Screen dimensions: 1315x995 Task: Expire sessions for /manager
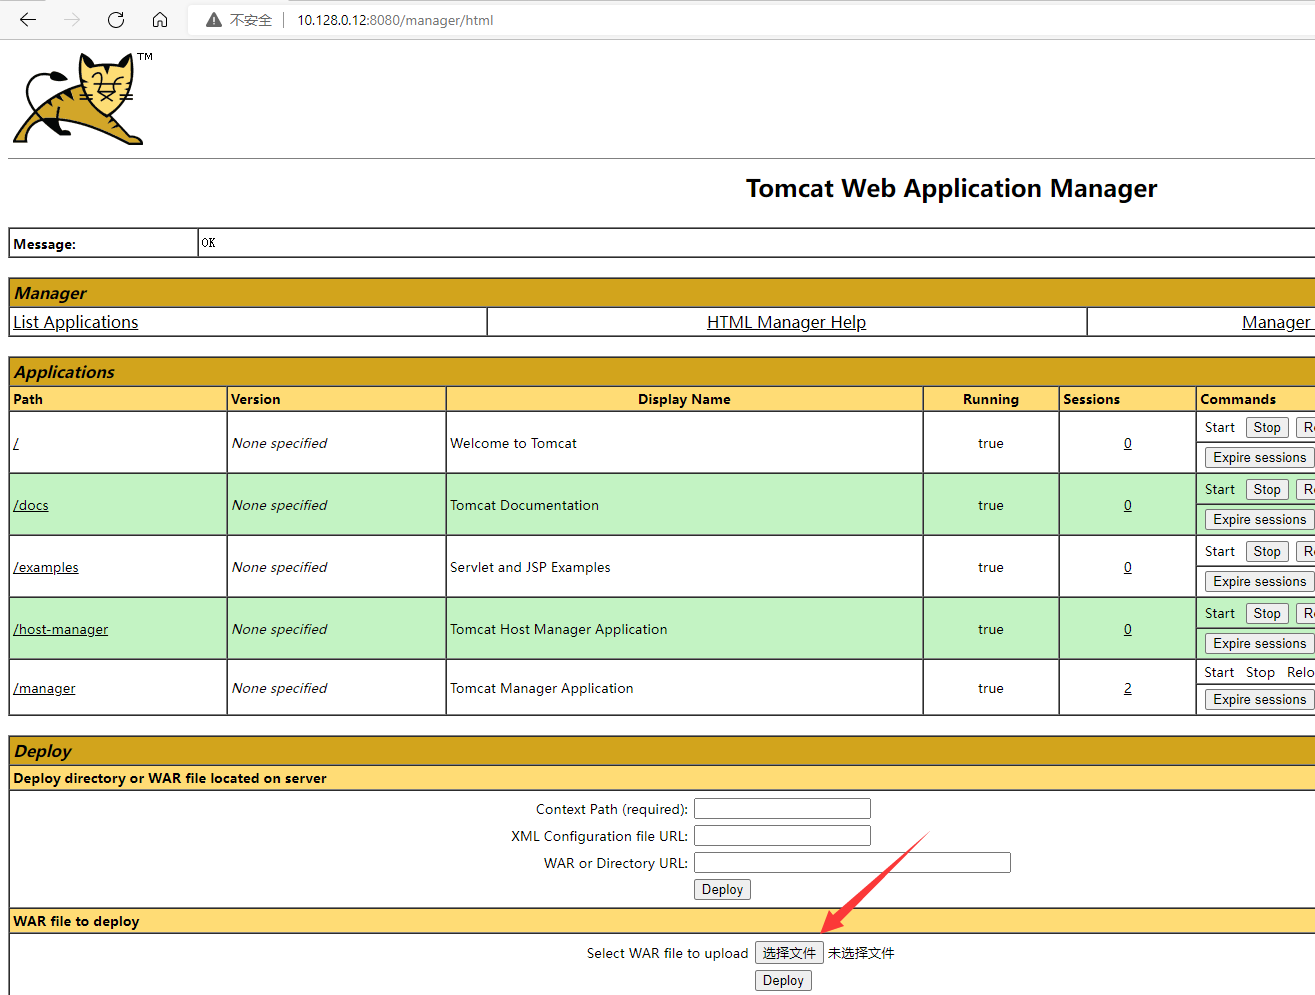coord(1259,699)
